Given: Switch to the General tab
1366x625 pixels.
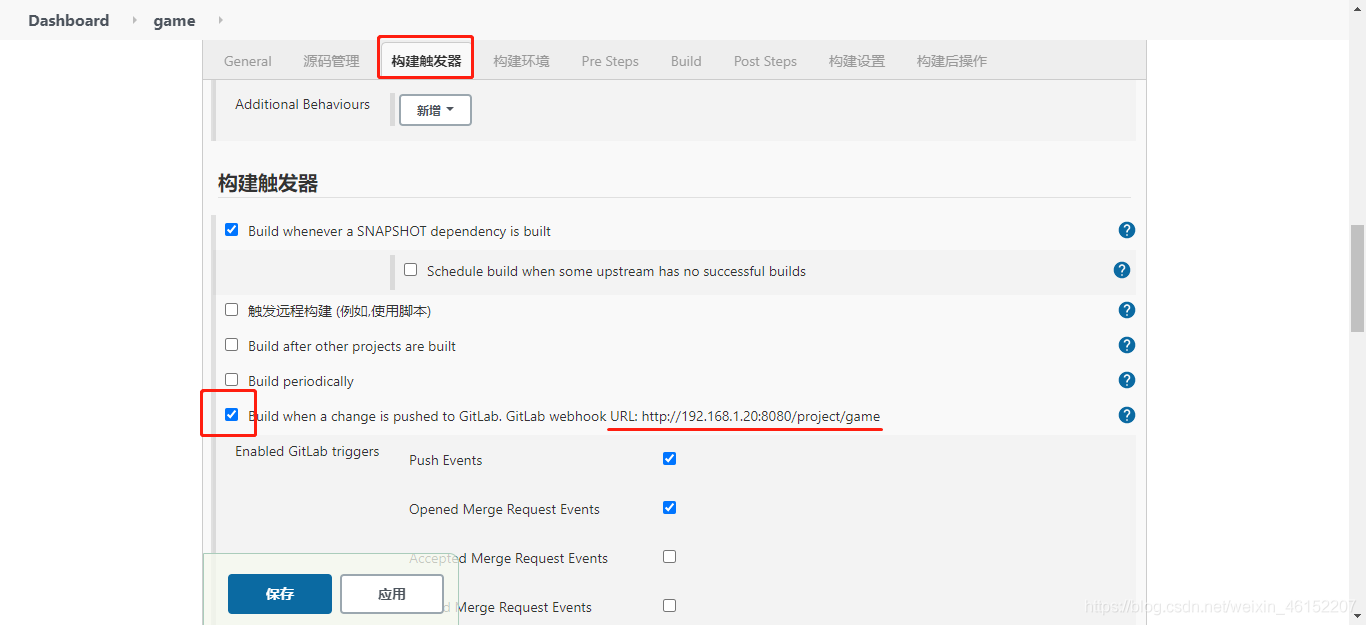Looking at the screenshot, I should click(x=247, y=61).
